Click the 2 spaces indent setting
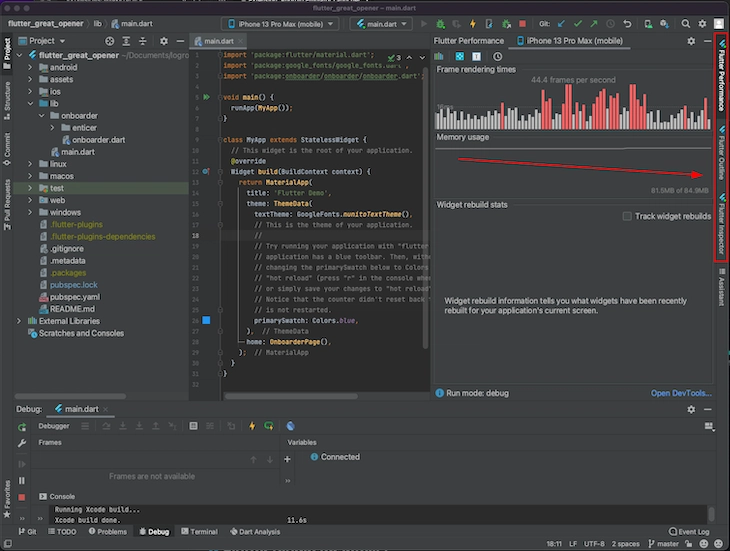Image resolution: width=730 pixels, height=551 pixels. [x=625, y=544]
